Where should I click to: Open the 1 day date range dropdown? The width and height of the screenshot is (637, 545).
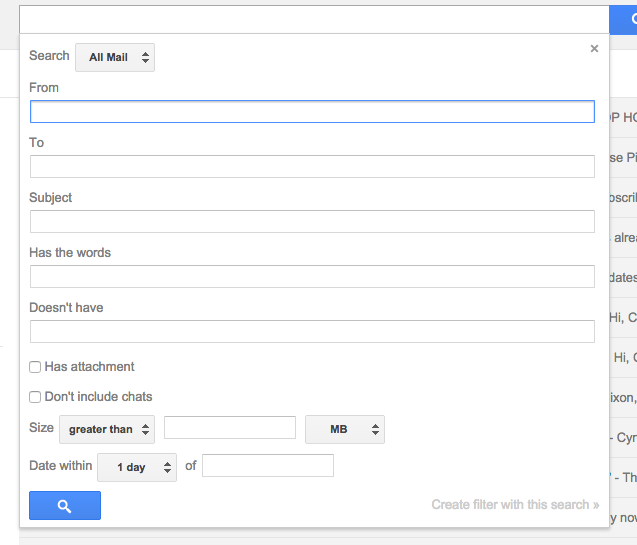(137, 467)
